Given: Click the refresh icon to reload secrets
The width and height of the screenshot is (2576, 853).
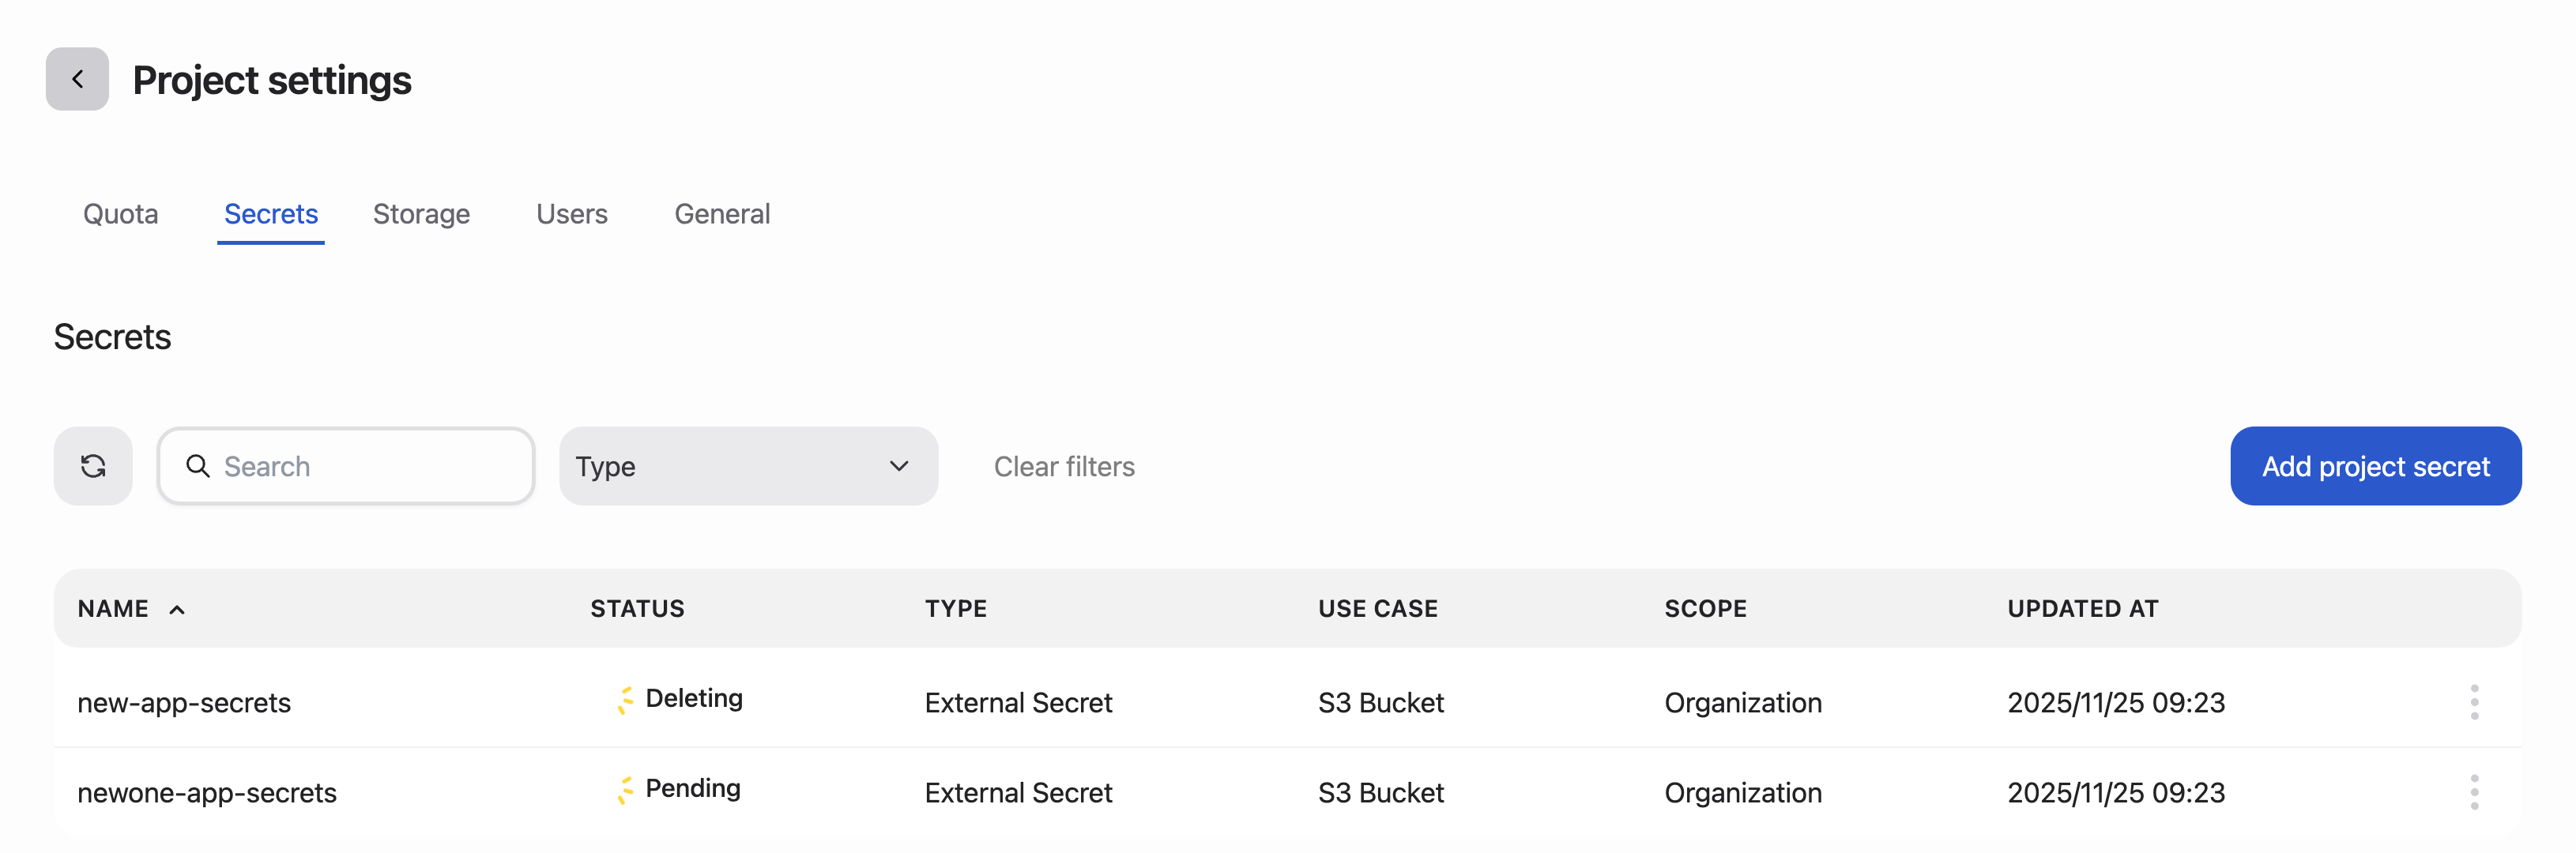Looking at the screenshot, I should tap(93, 466).
